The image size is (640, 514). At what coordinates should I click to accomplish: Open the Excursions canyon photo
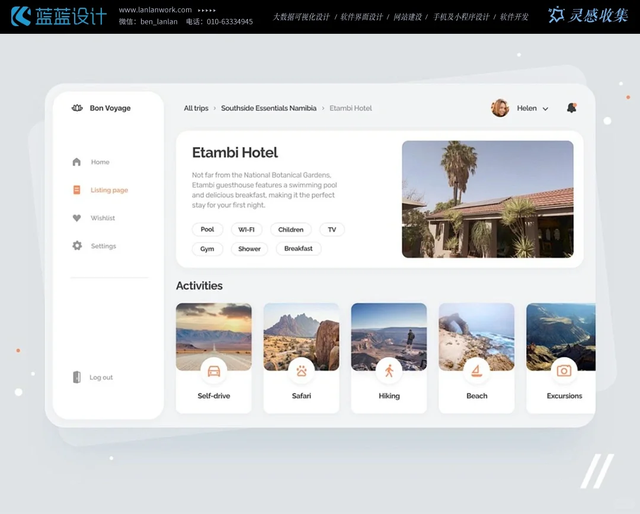(561, 336)
